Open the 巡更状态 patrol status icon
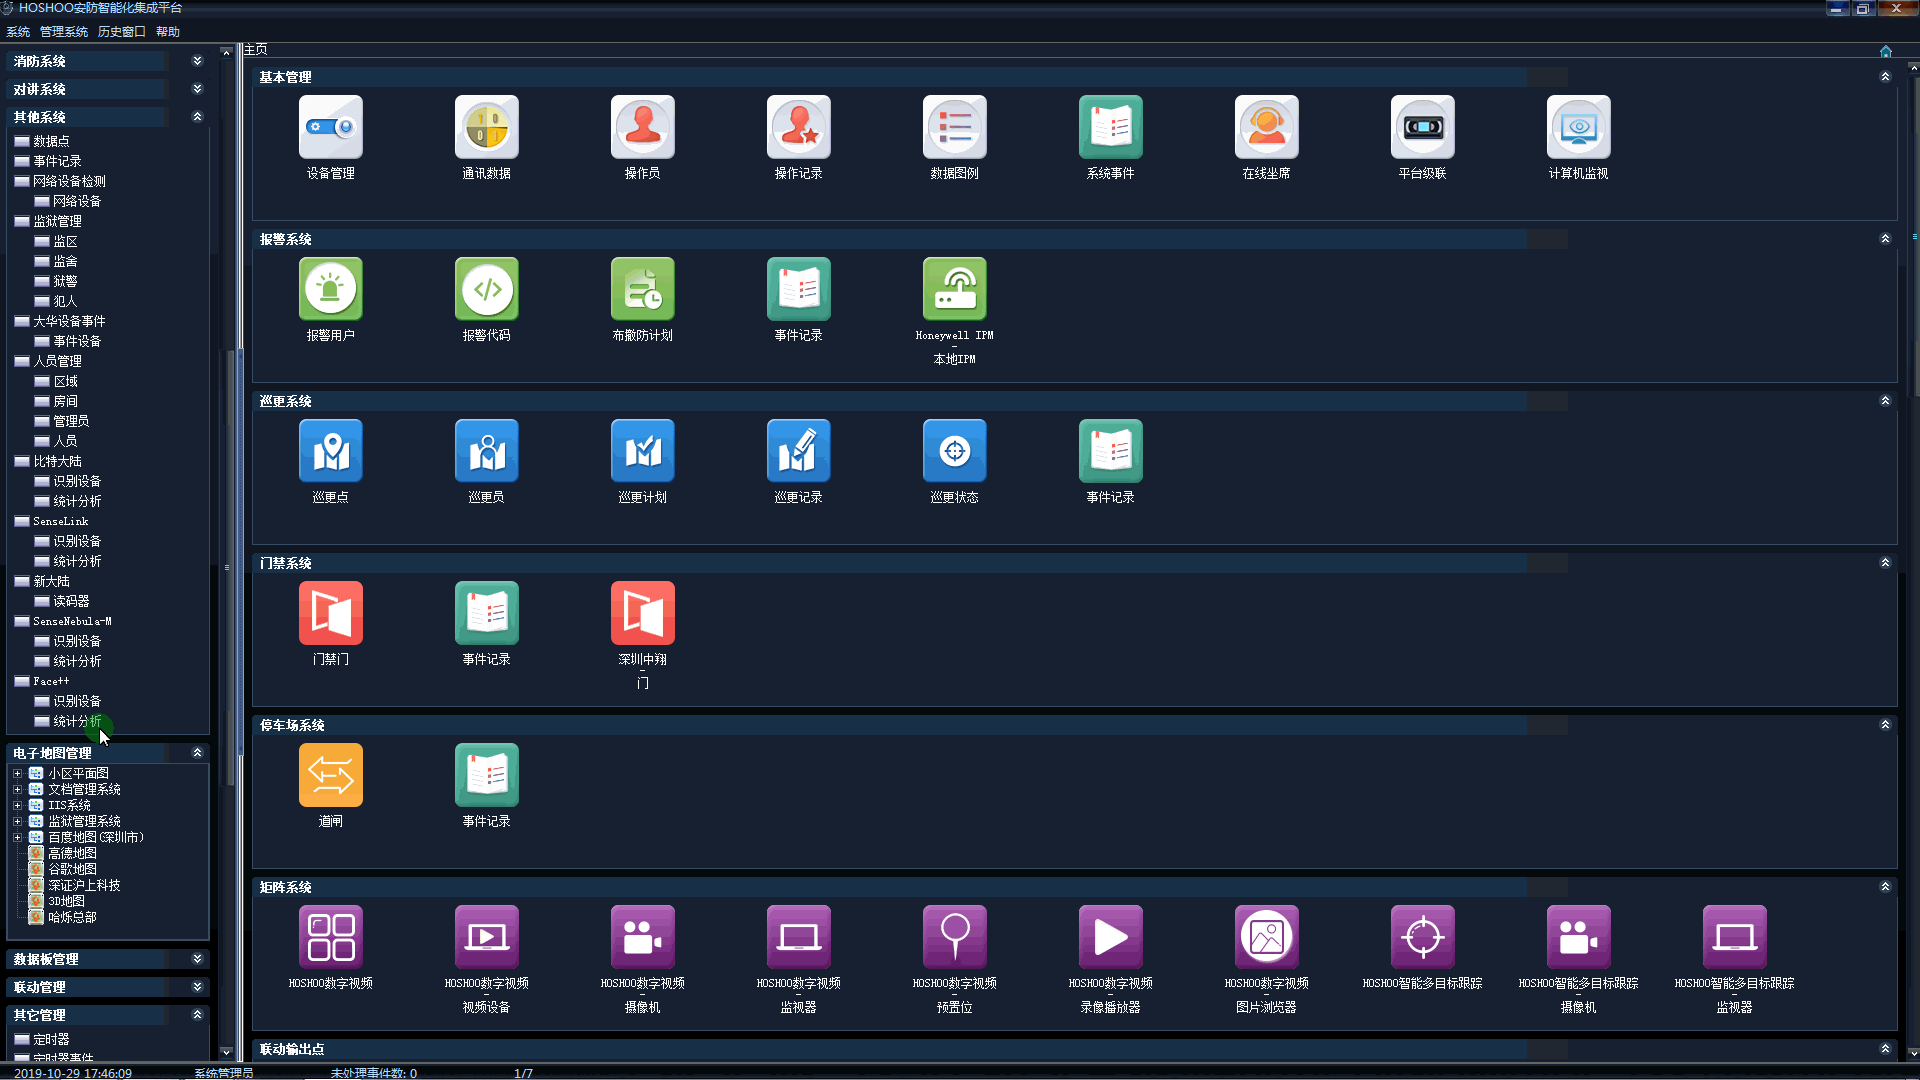Screen dimensions: 1920x1080 (954, 452)
